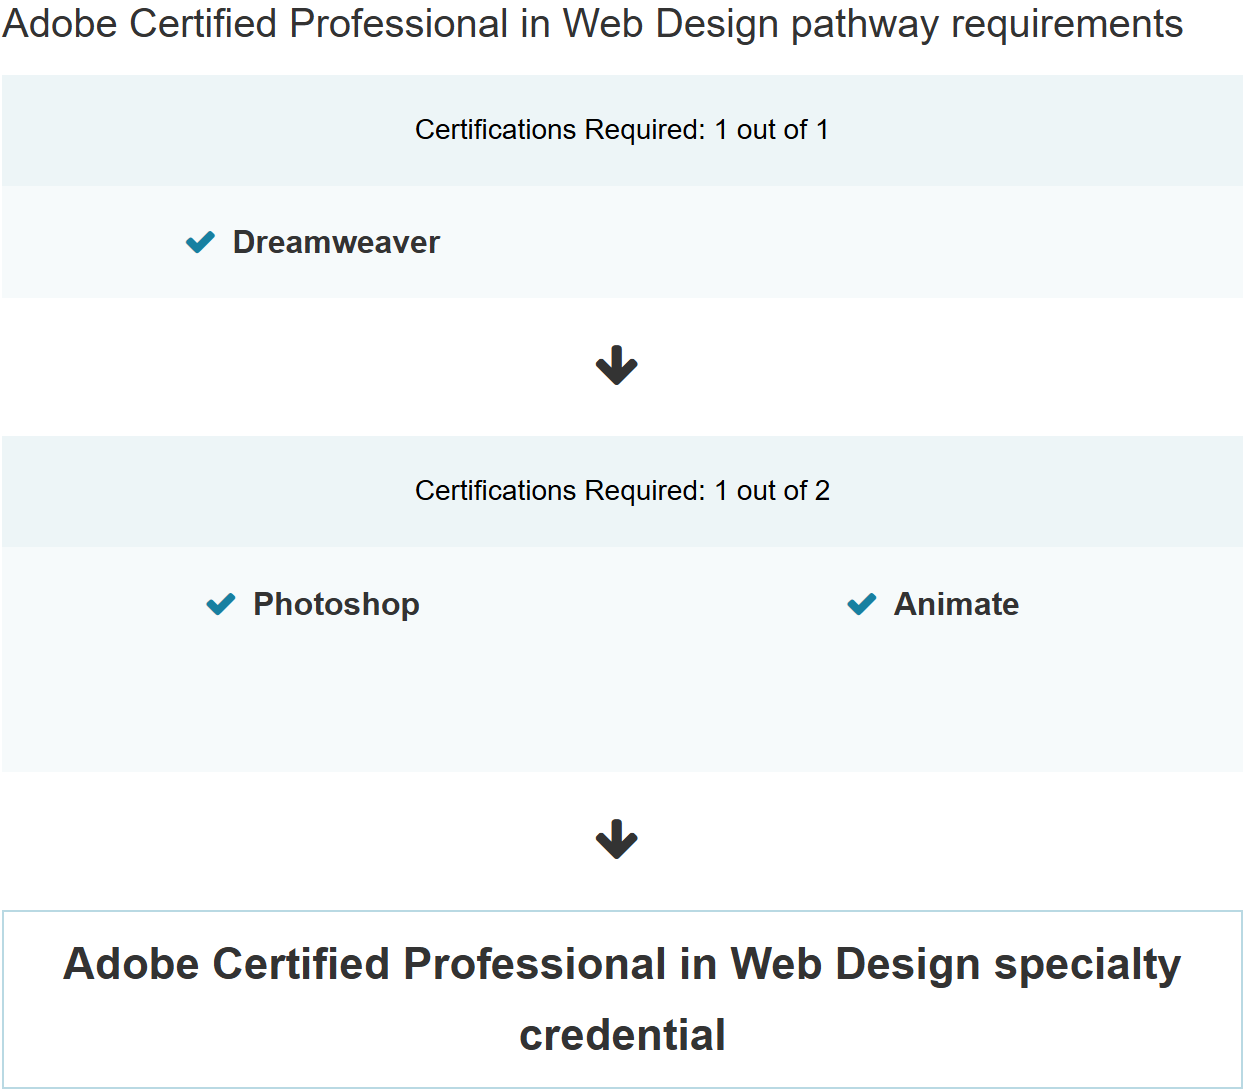Screen dimensions: 1248x1092
Task: Expand the Certifications Required 1 of 2 section
Action: pos(622,491)
